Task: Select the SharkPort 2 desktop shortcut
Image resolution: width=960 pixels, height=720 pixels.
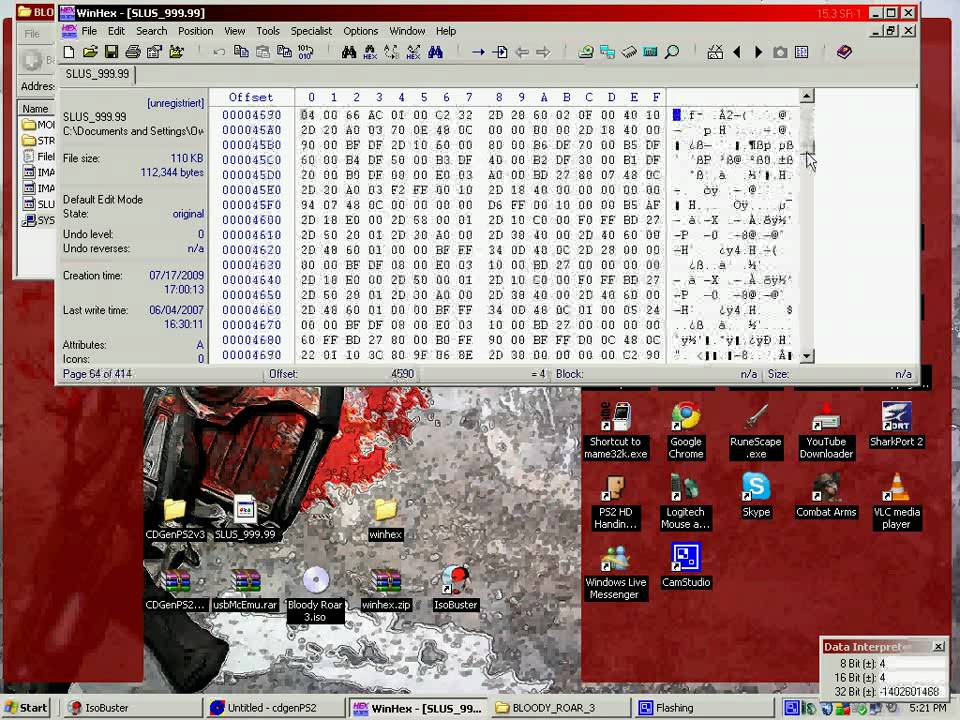Action: pos(896,425)
